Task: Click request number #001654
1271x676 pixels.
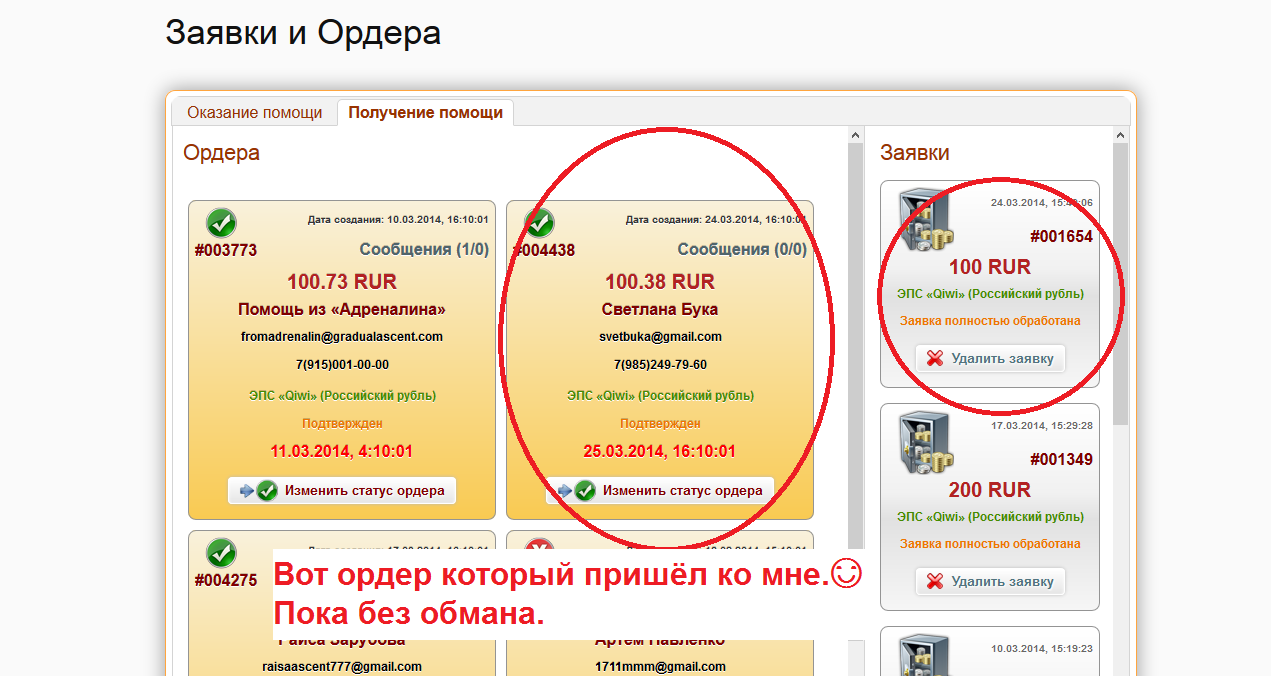Action: 1061,237
